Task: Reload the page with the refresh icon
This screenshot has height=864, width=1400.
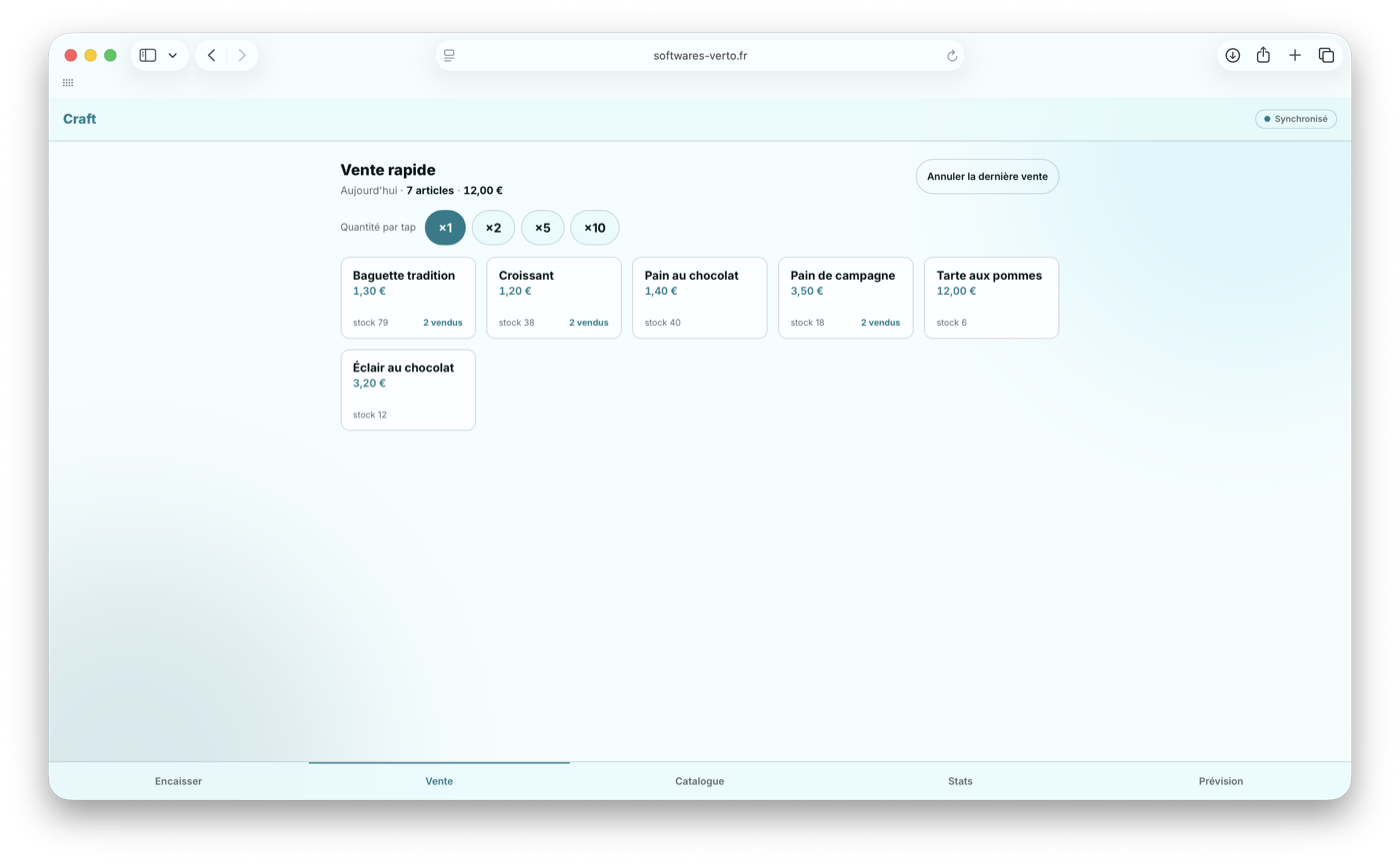Action: [952, 56]
